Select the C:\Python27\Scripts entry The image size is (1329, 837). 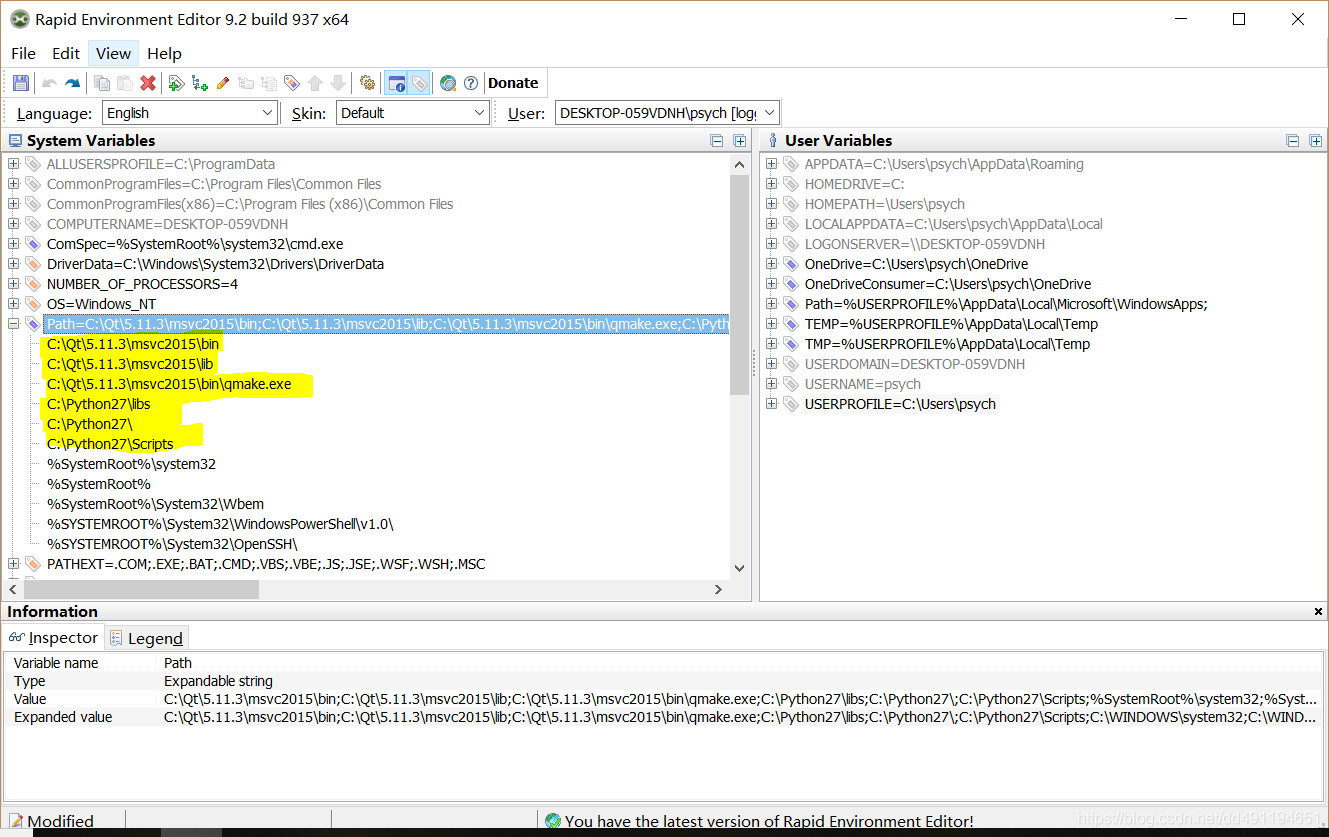pos(110,444)
